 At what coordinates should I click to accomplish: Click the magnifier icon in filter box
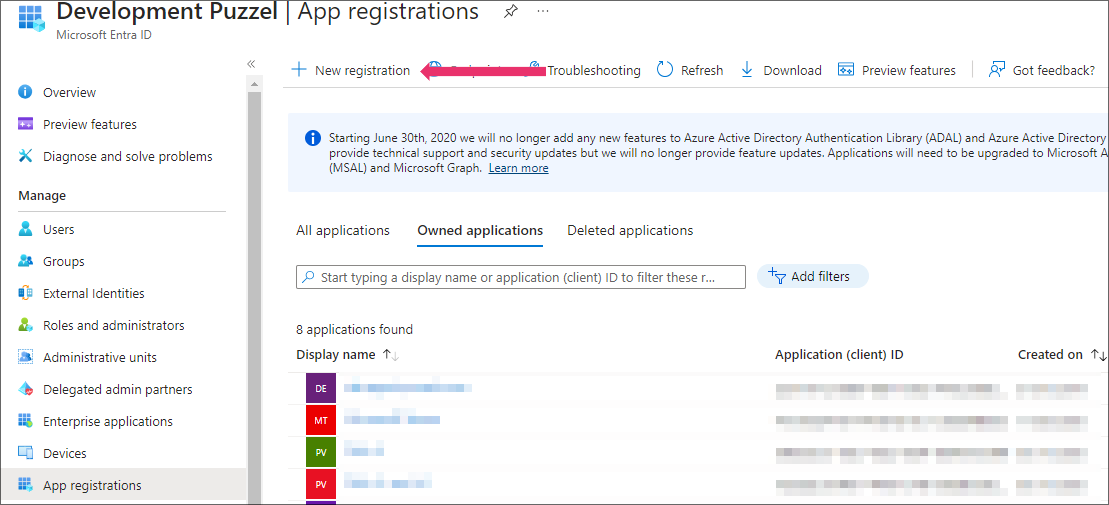pyautogui.click(x=308, y=277)
